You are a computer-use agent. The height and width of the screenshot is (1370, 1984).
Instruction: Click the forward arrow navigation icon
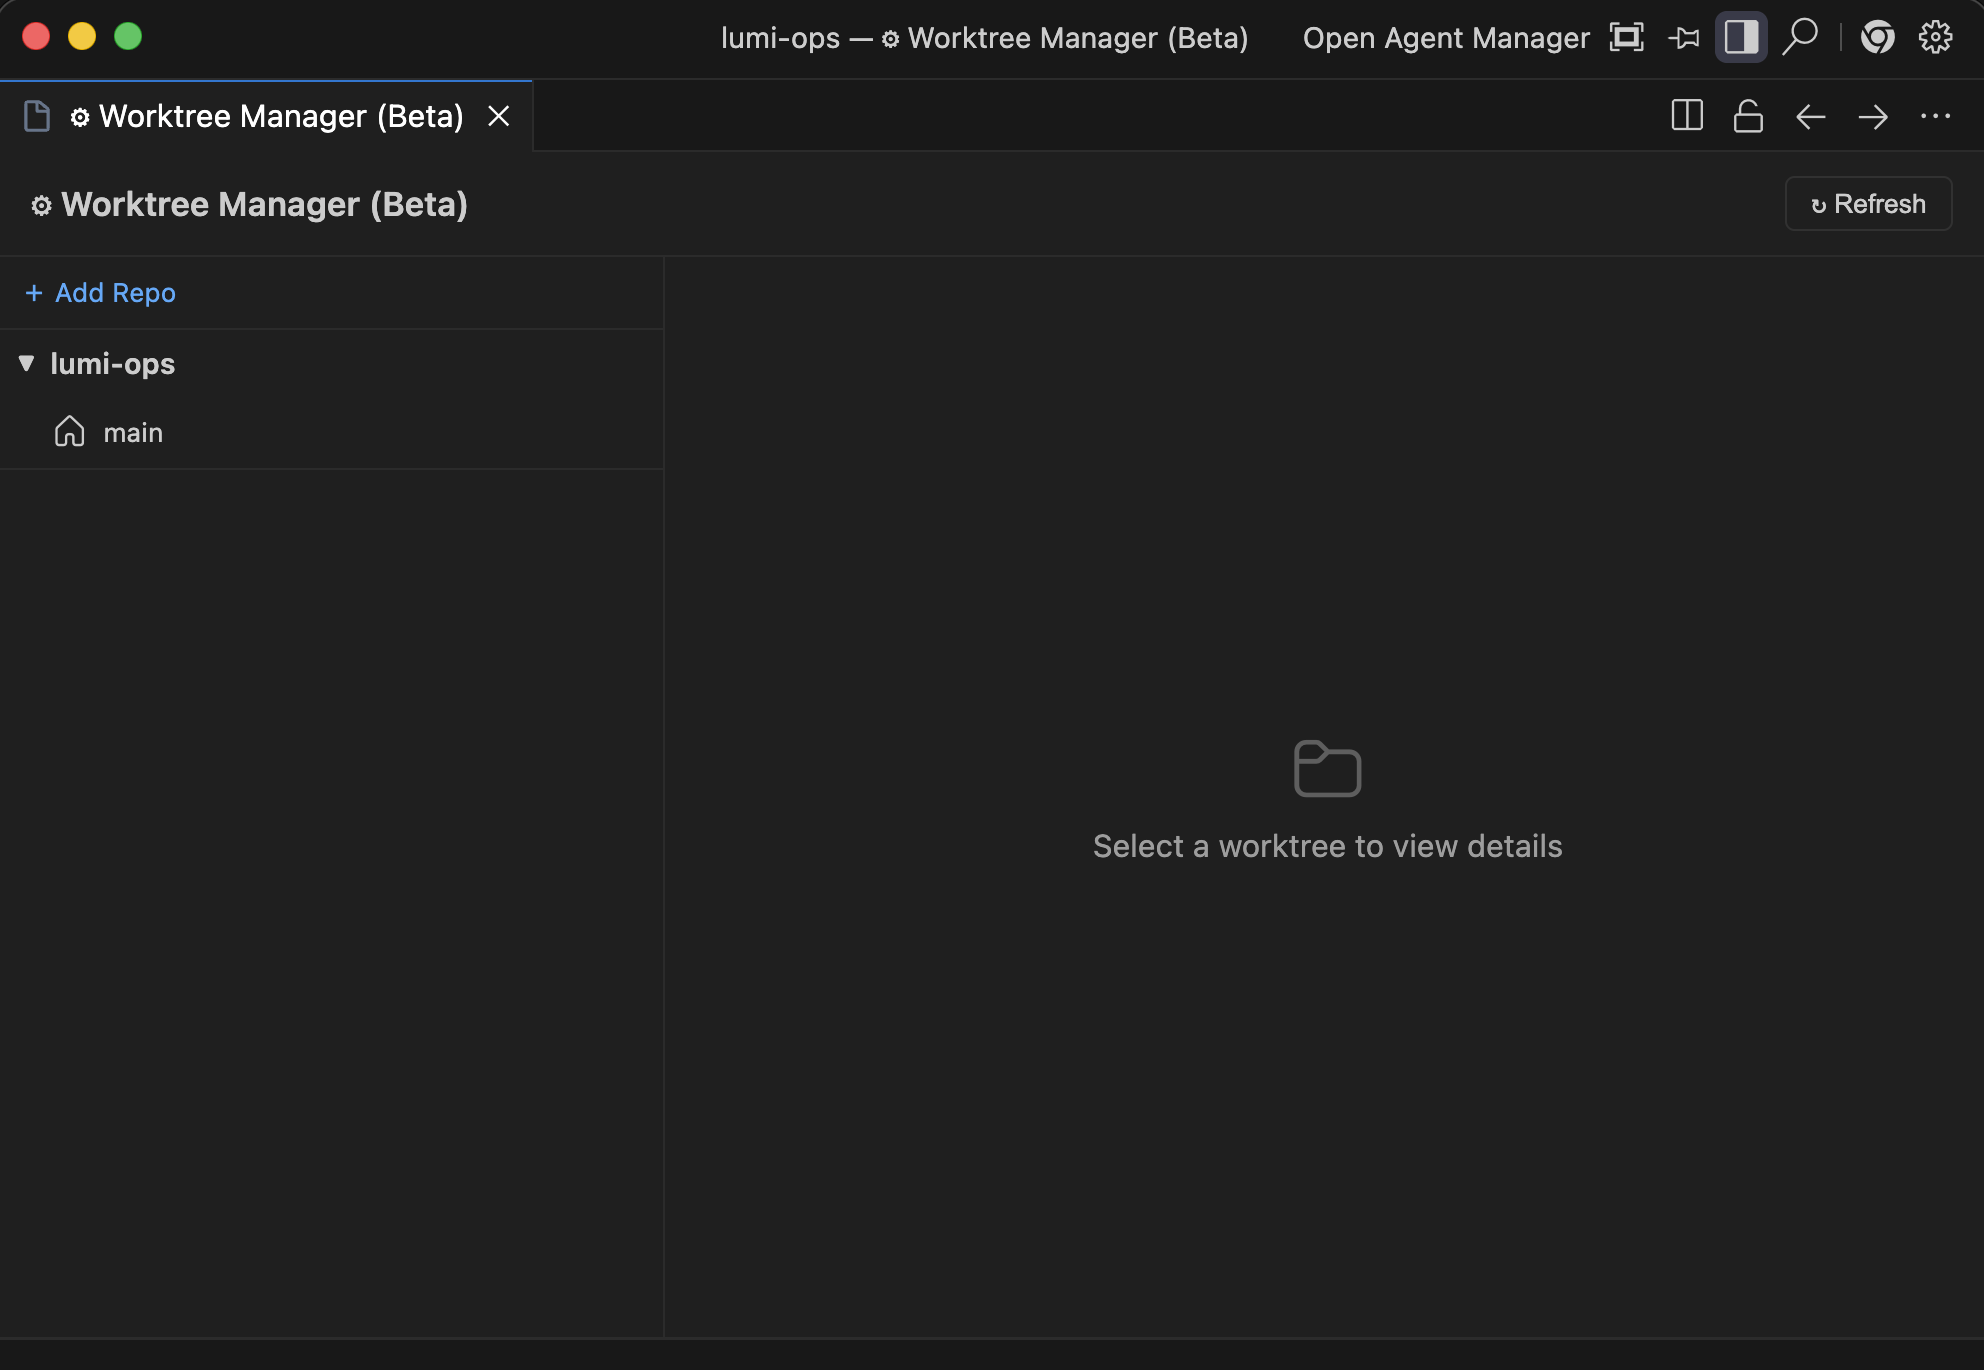pyautogui.click(x=1872, y=115)
